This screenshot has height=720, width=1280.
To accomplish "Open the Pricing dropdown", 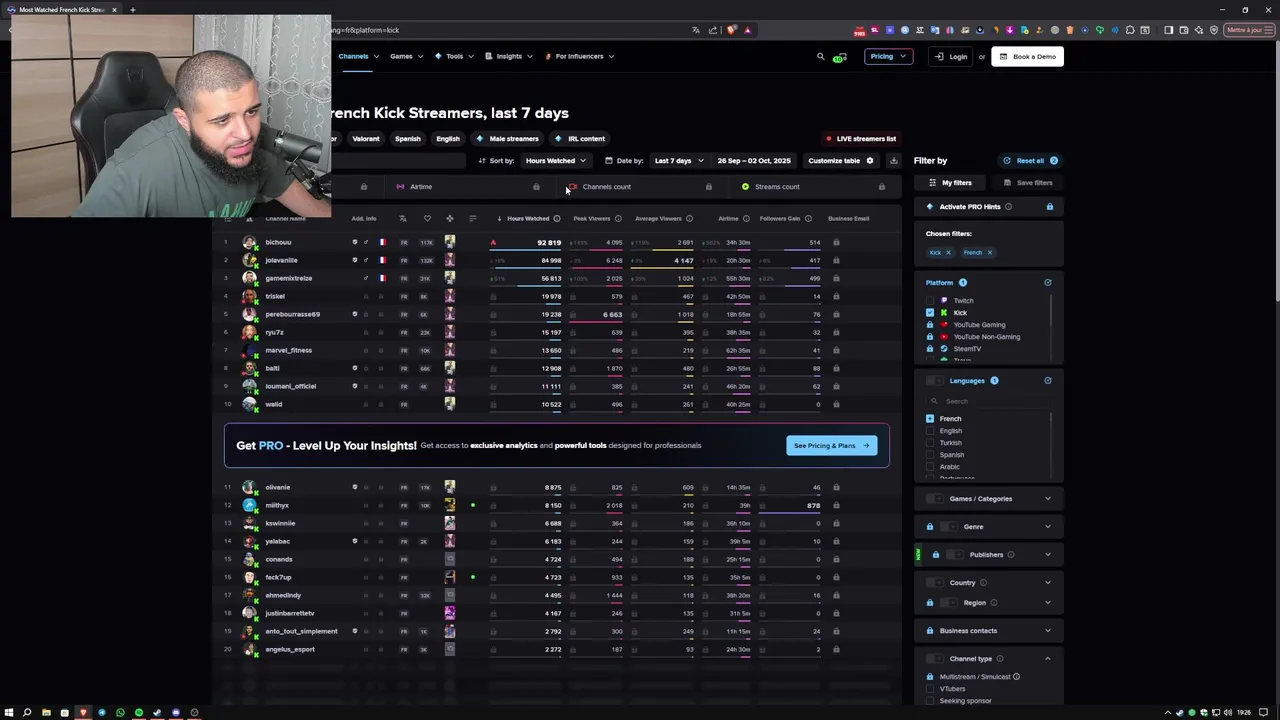I will (888, 56).
